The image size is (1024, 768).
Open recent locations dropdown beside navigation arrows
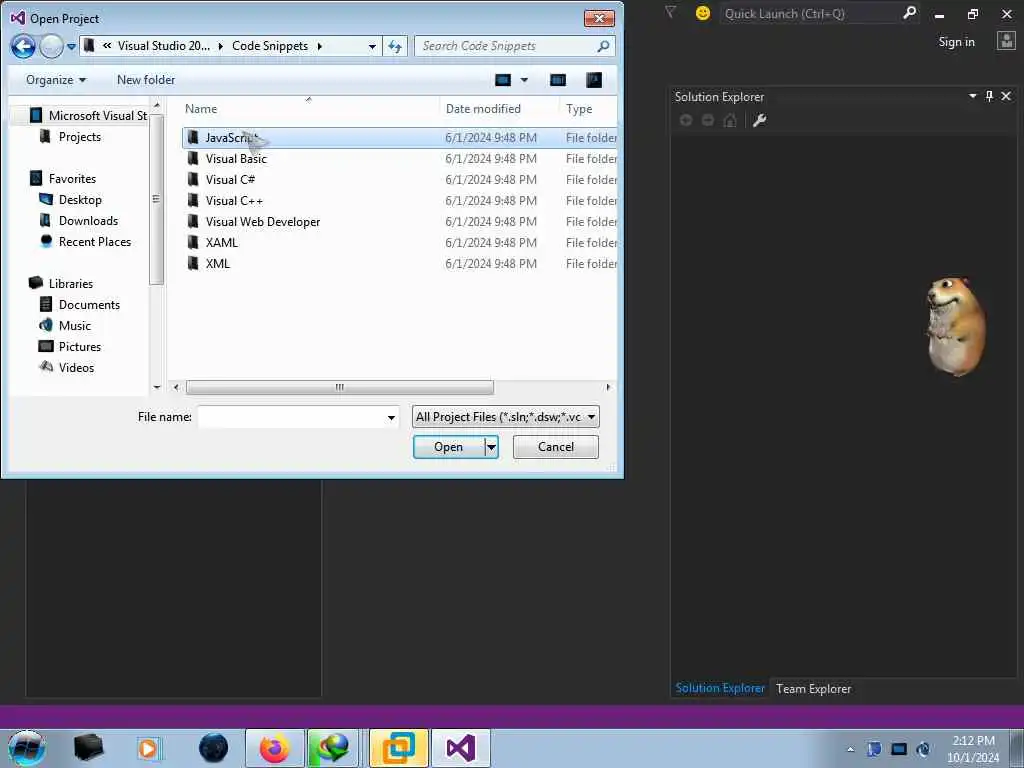(x=71, y=47)
